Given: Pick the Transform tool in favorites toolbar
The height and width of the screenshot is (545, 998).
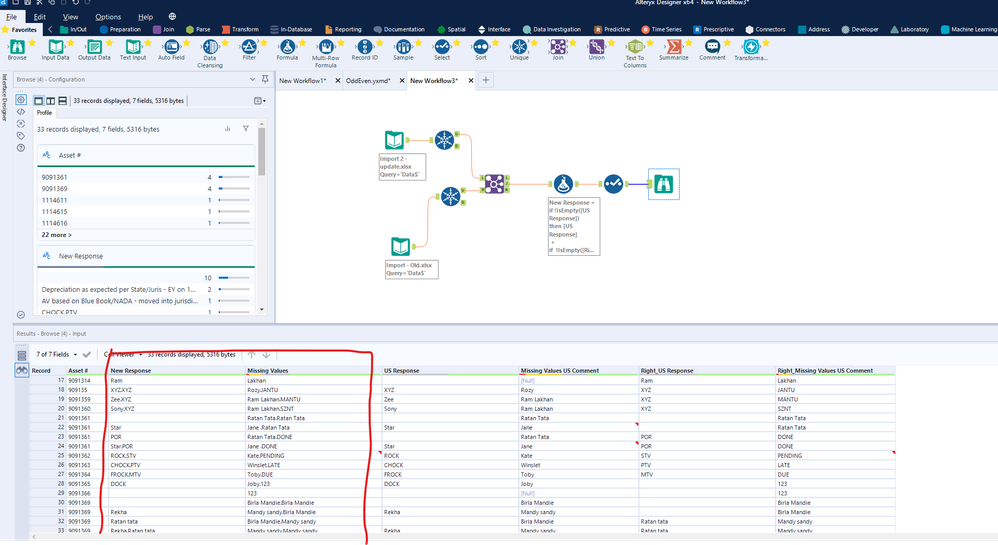Looking at the screenshot, I should point(751,46).
